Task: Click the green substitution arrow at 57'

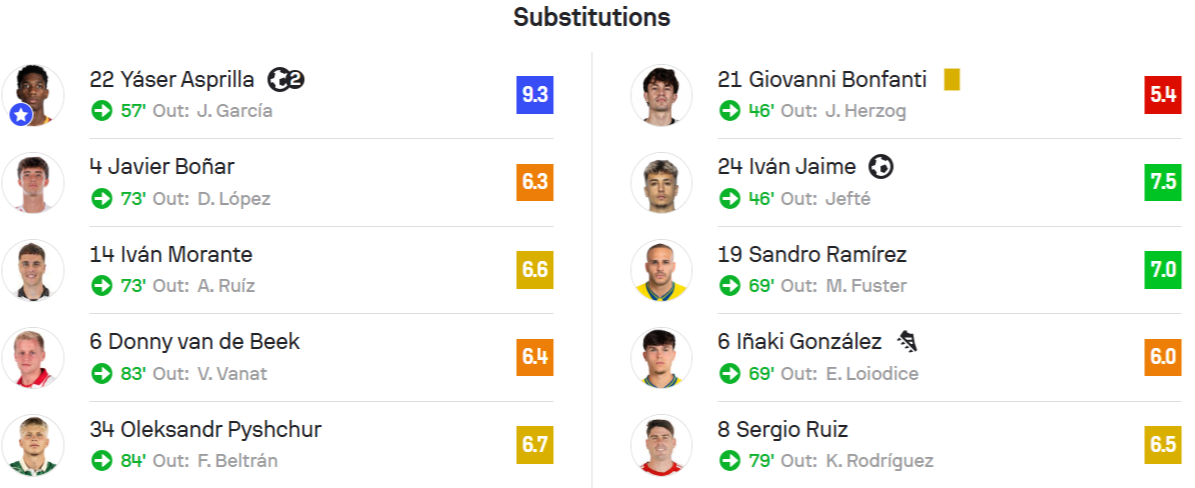Action: click(101, 111)
